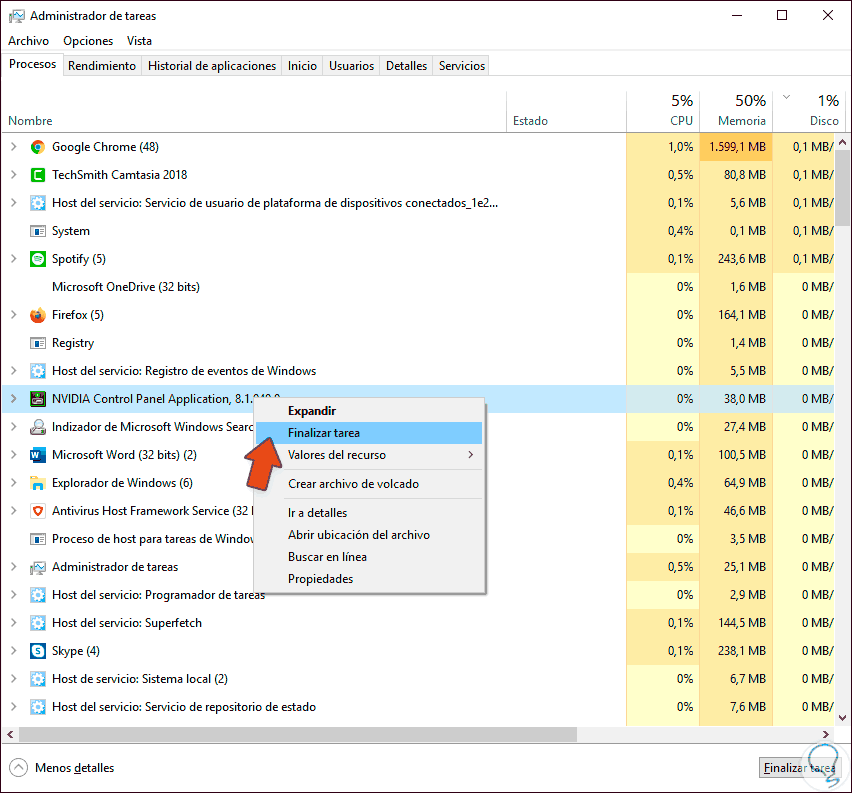Click the Spotify process icon
852x793 pixels.
37,259
